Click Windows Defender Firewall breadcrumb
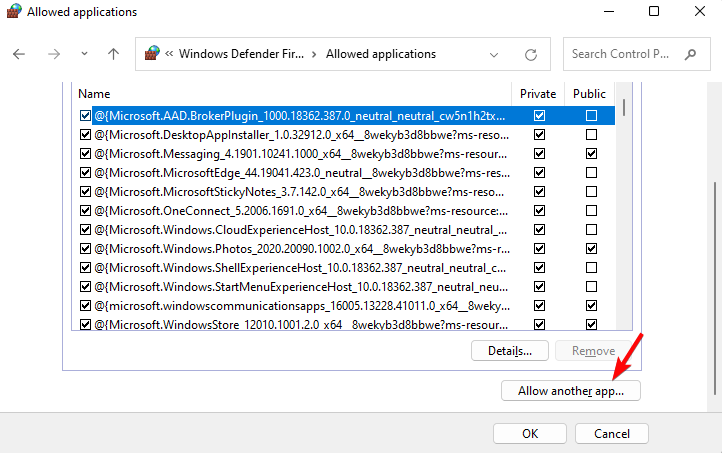Image resolution: width=722 pixels, height=453 pixels. pos(241,54)
